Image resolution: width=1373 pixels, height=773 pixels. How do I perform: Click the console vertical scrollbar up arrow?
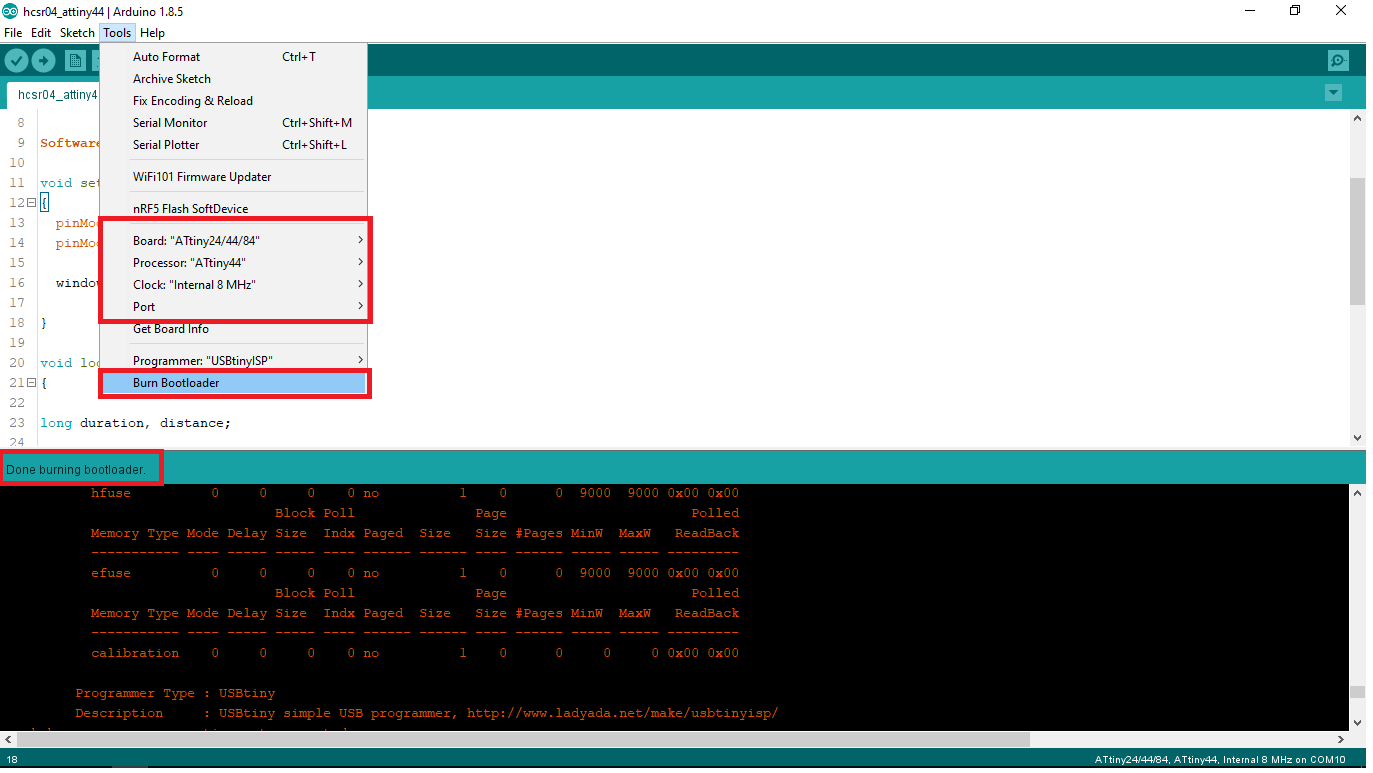click(1357, 493)
